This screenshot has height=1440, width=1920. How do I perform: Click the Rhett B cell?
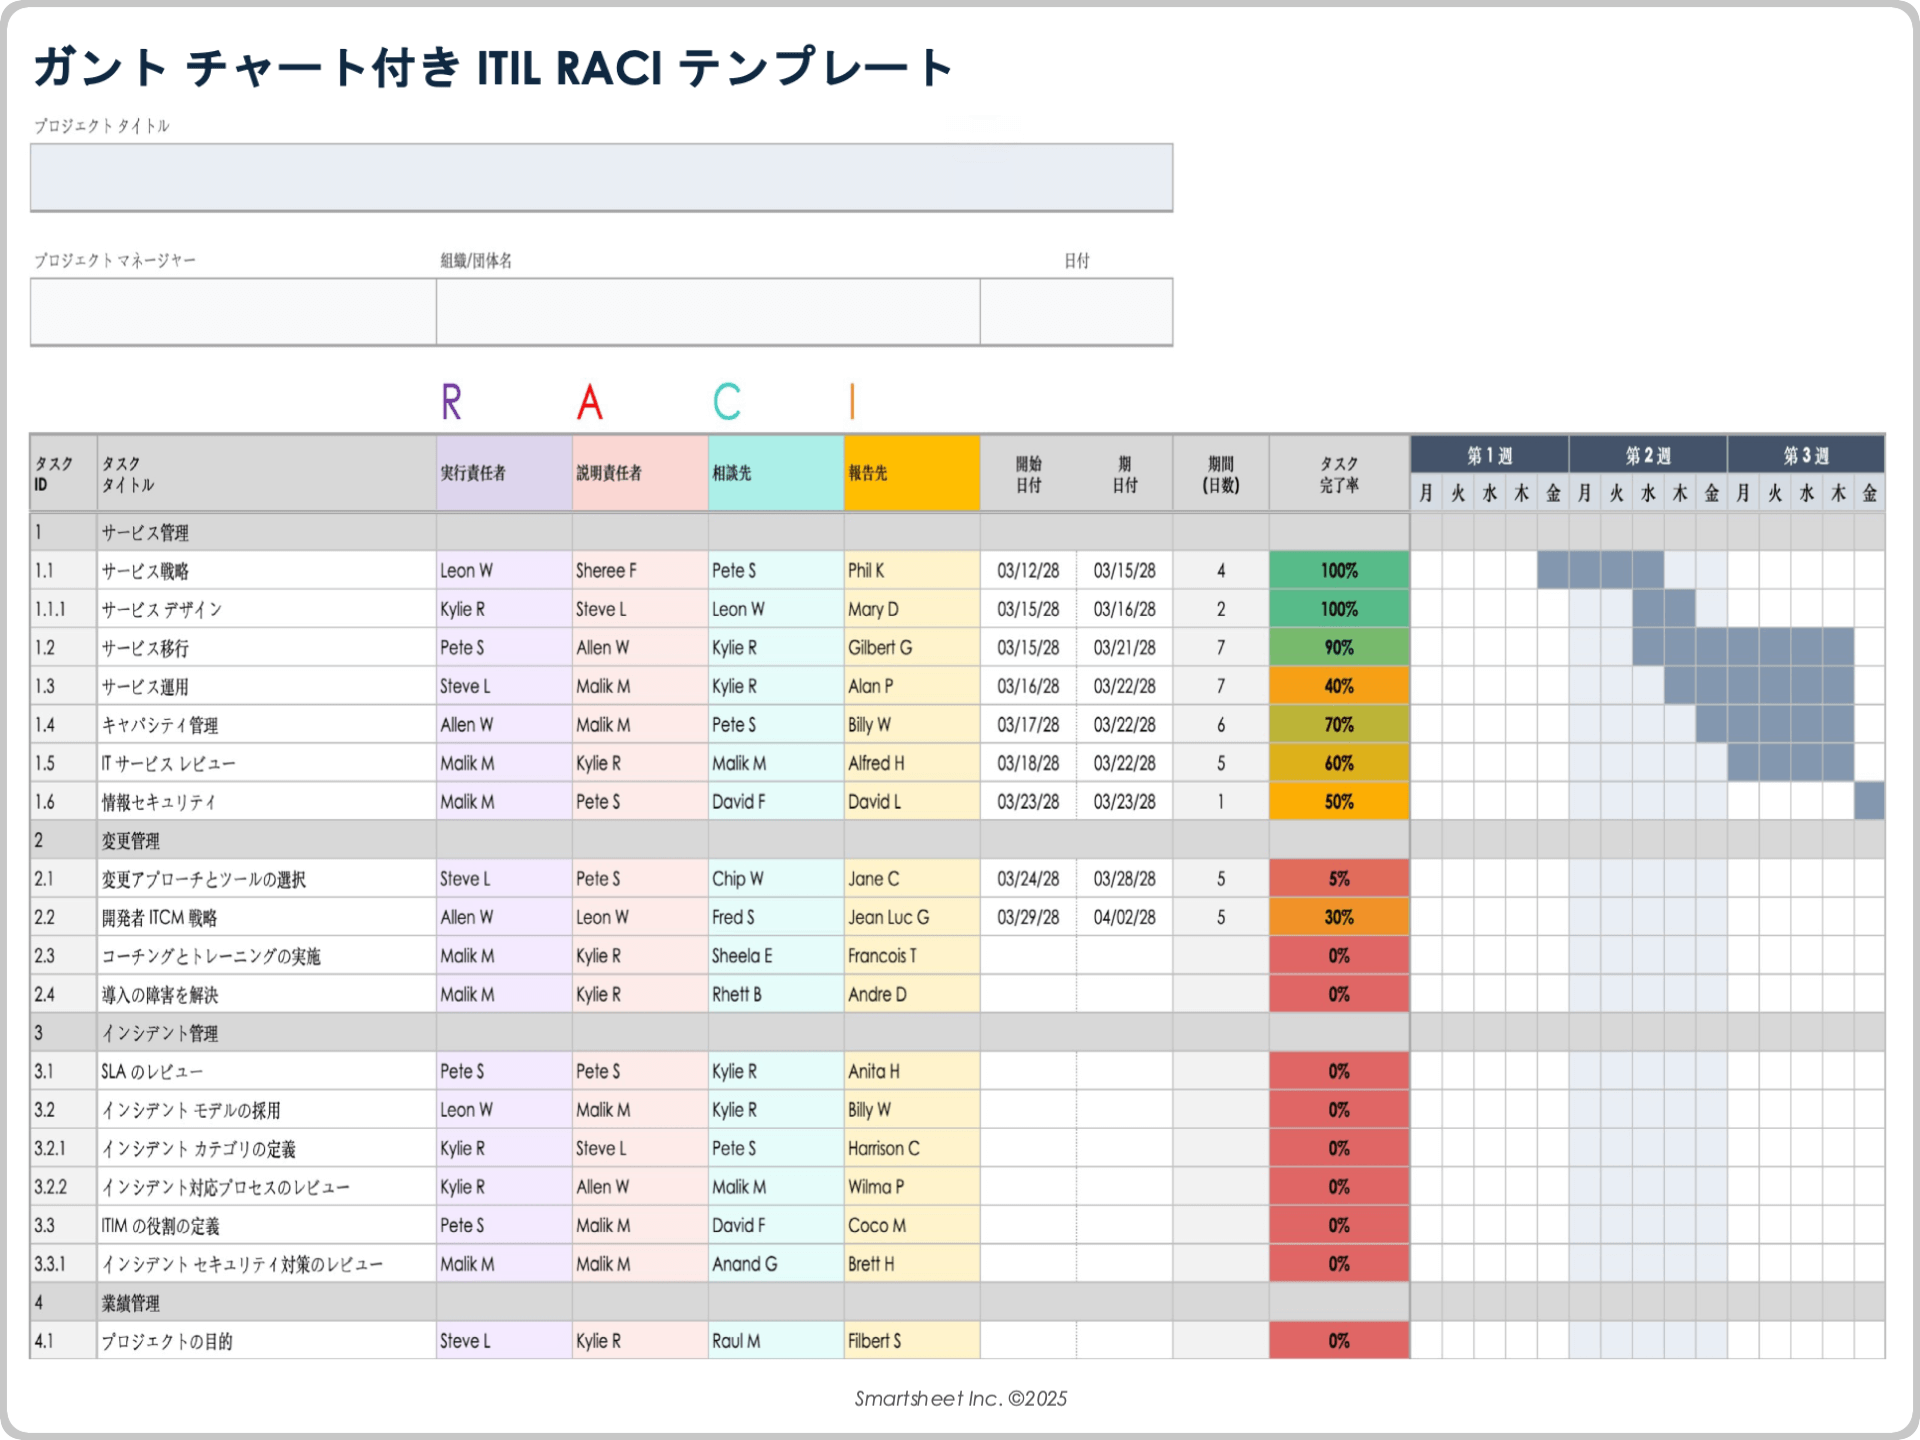tap(776, 994)
